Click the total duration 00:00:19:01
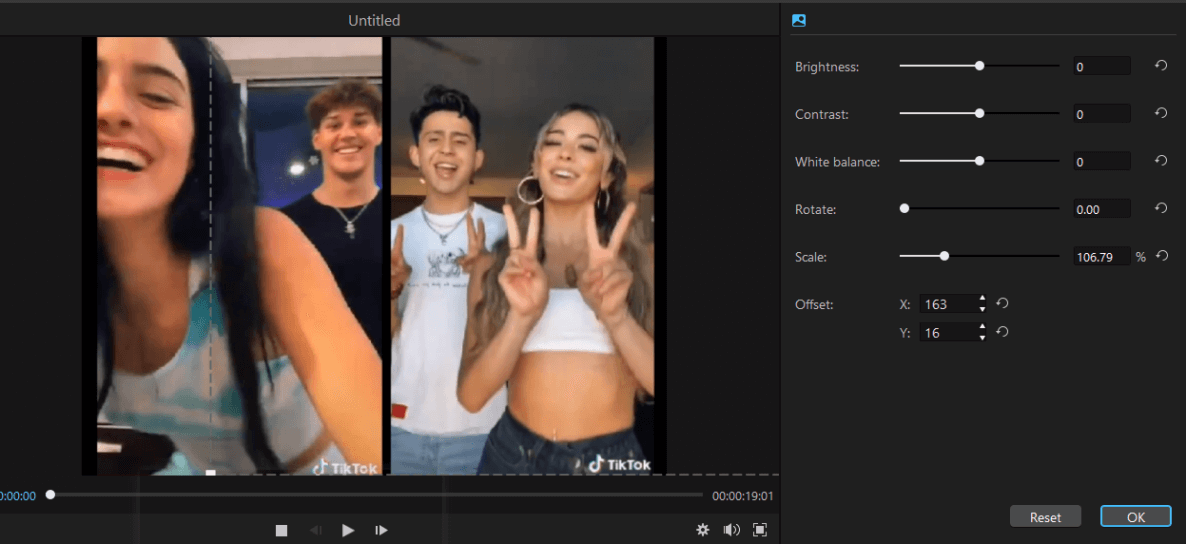The image size is (1186, 544). pos(743,496)
